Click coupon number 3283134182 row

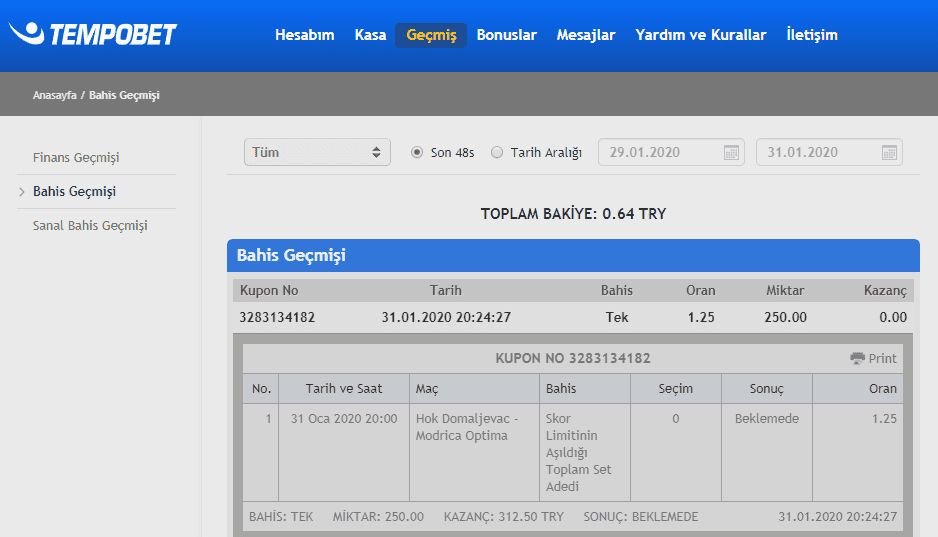click(x=573, y=318)
